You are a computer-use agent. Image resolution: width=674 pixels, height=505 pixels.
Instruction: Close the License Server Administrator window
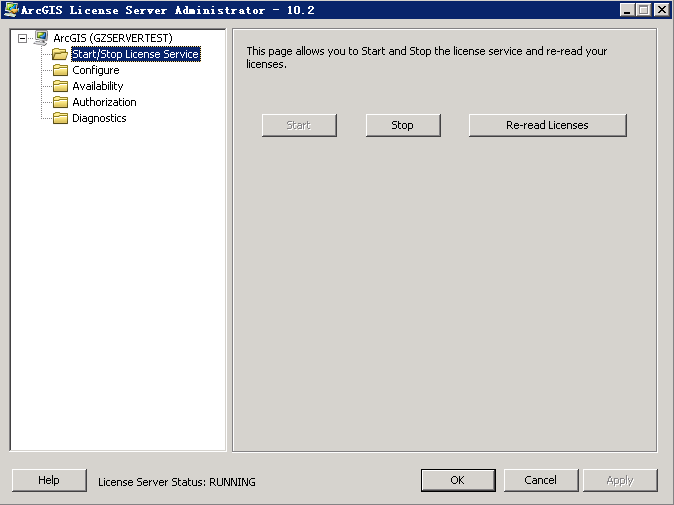tap(662, 9)
